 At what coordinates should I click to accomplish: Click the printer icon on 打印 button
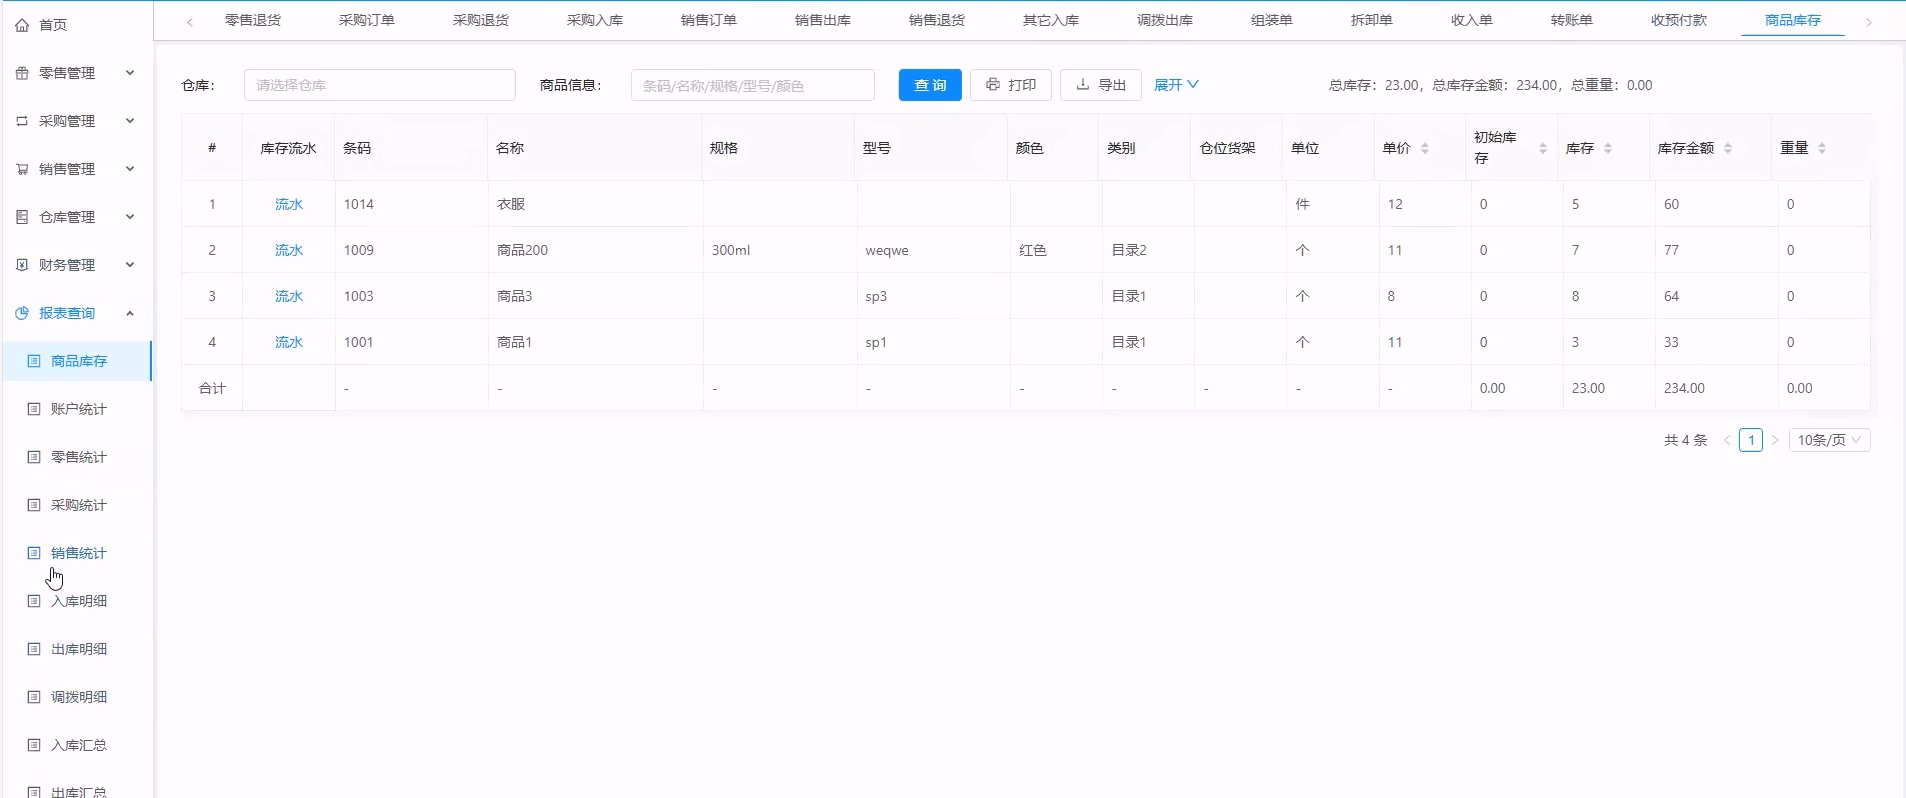click(992, 85)
